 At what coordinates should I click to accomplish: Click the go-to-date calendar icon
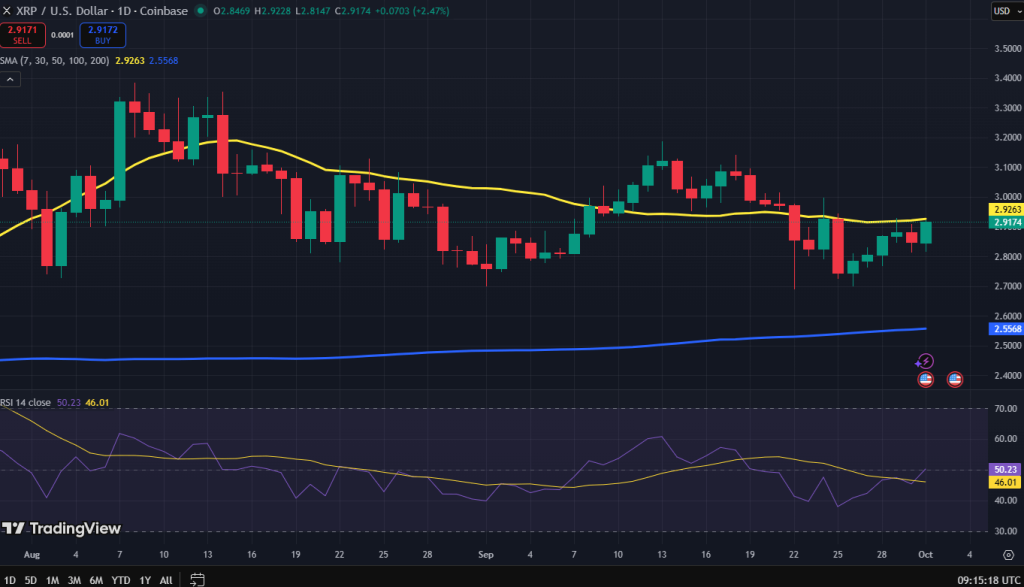[x=197, y=579]
